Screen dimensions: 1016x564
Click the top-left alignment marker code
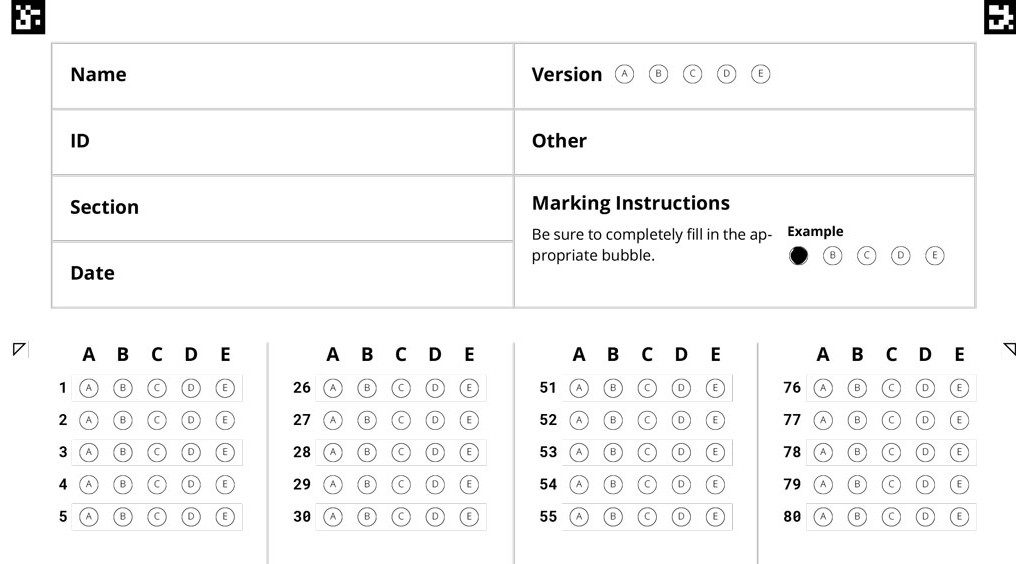[29, 17]
